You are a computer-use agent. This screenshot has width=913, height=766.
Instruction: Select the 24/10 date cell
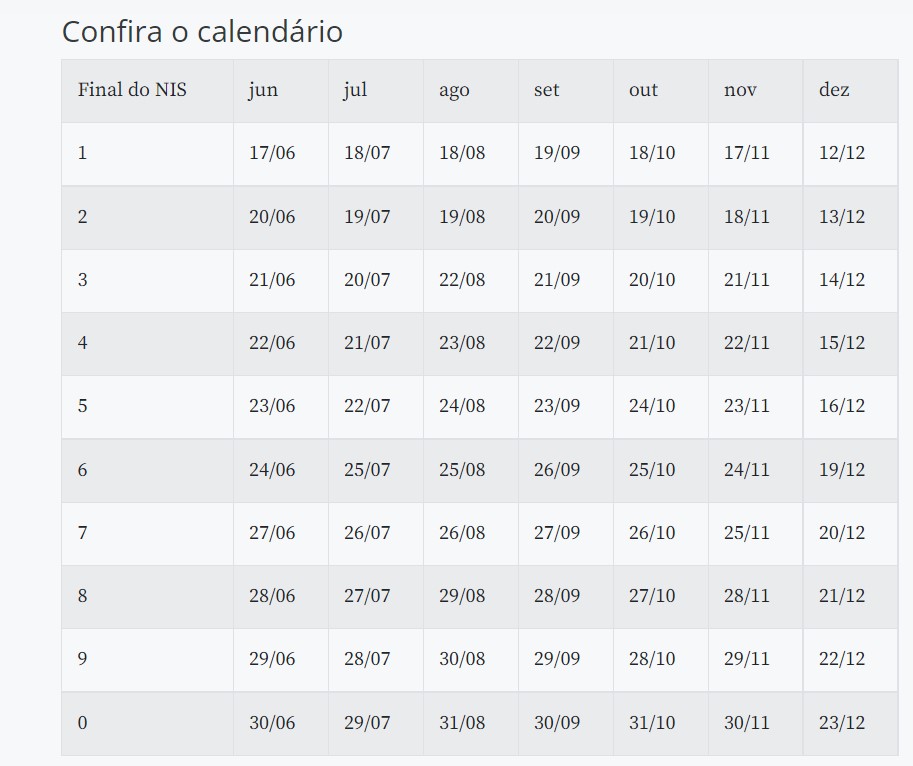click(x=652, y=406)
